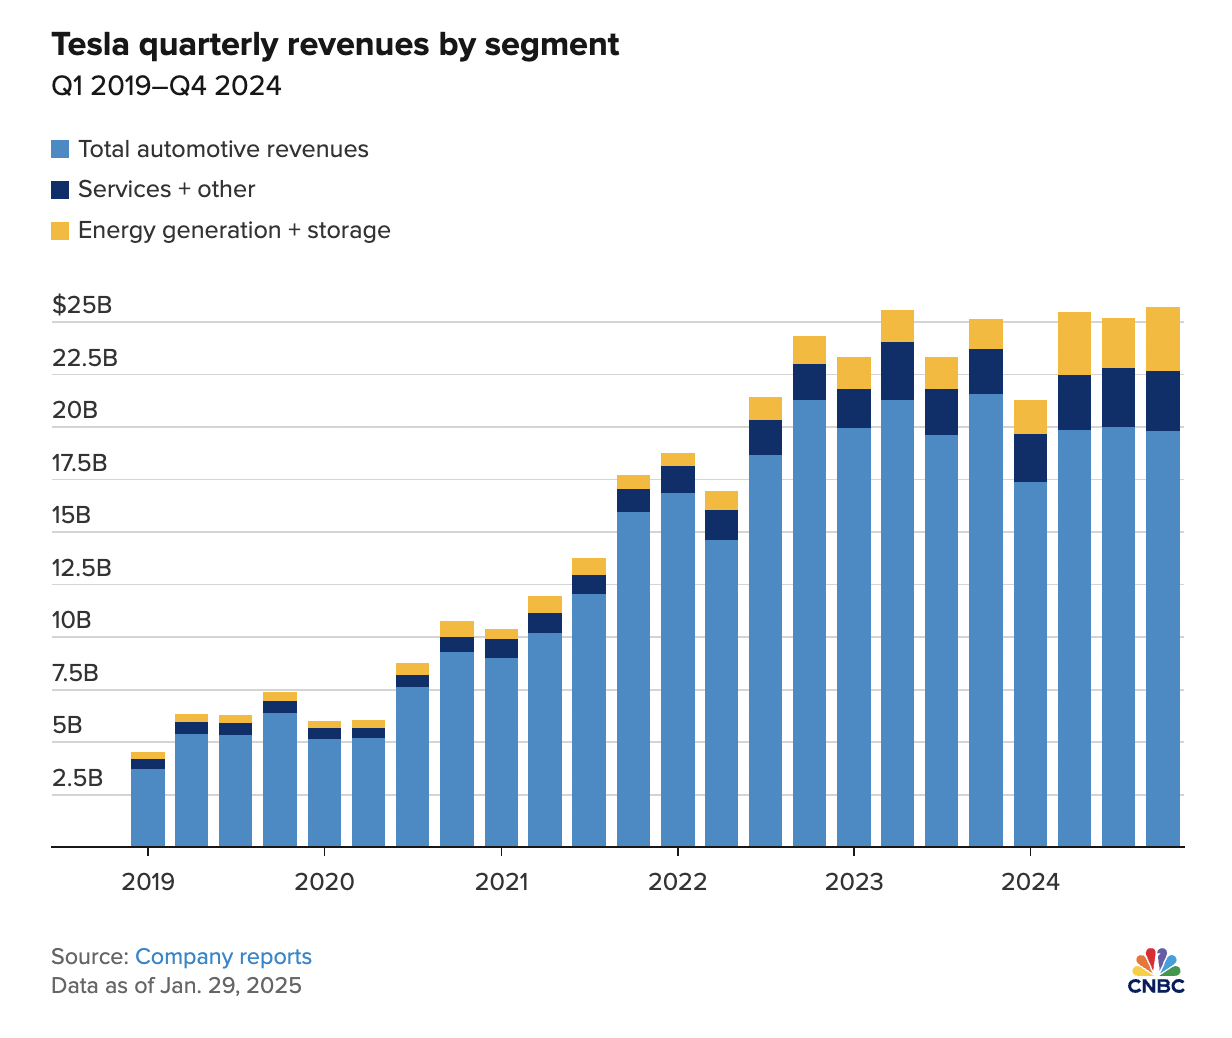
Task: Click the blue Total automotive revenues legend swatch
Action: pos(60,150)
